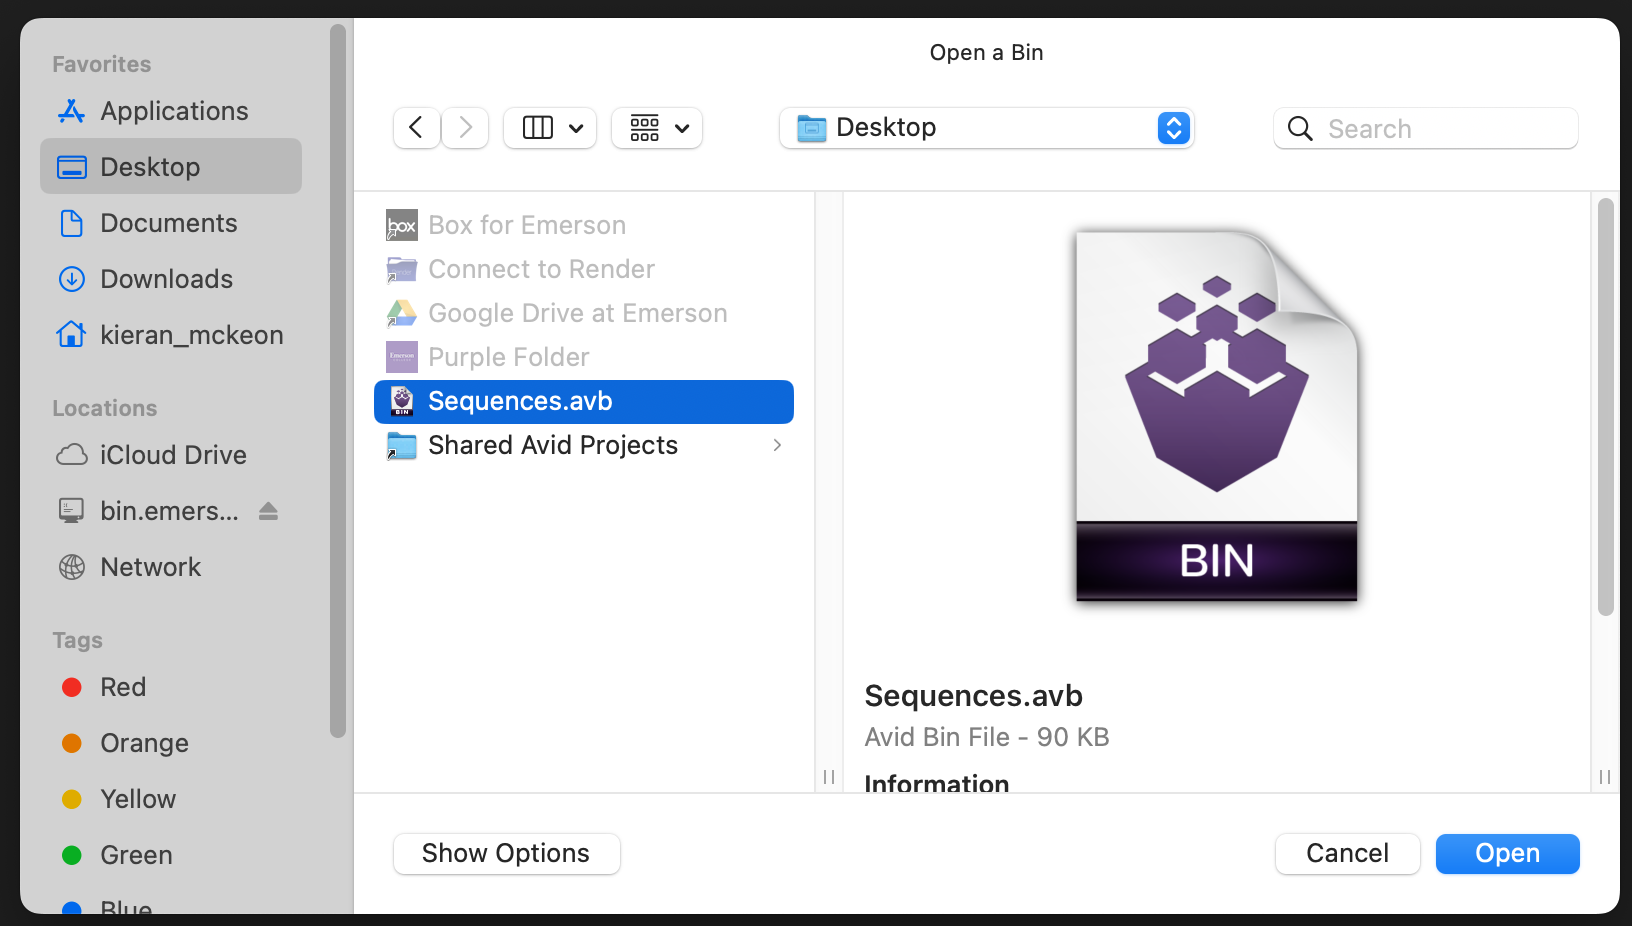Viewport: 1632px width, 926px height.
Task: Click the Show Options button
Action: point(506,853)
